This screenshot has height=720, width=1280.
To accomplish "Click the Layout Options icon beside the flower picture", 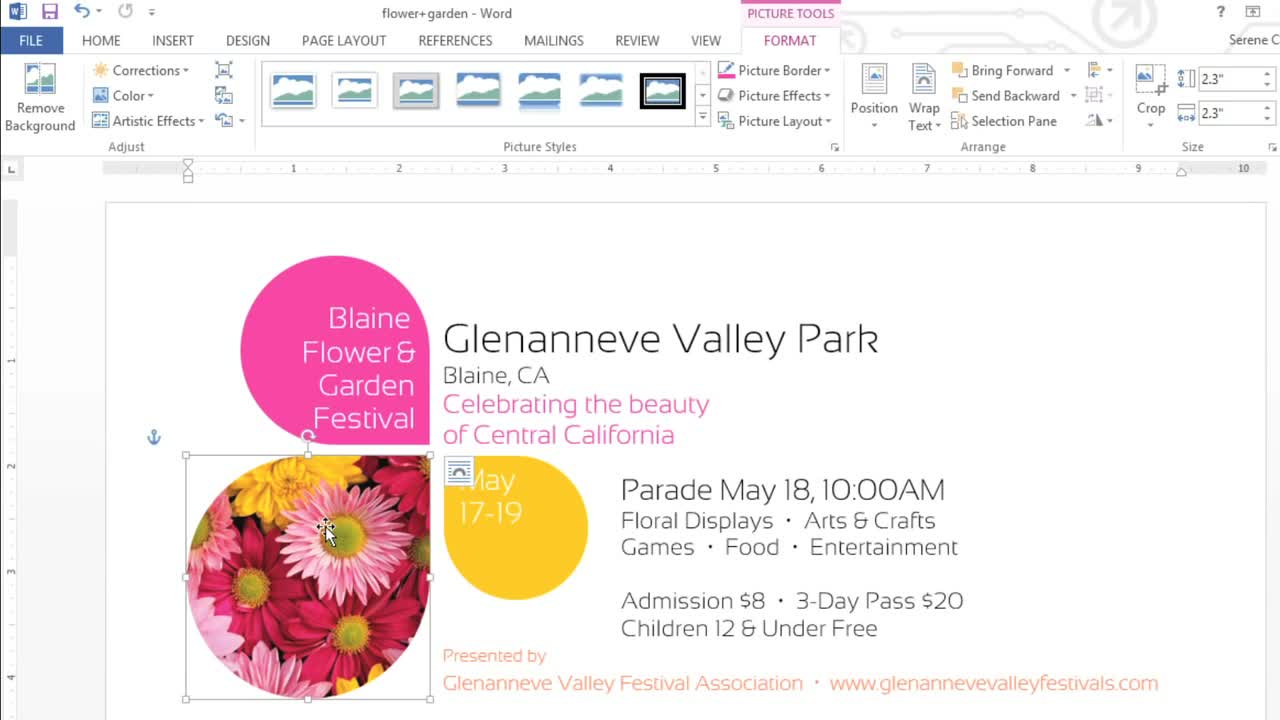I will (x=459, y=472).
